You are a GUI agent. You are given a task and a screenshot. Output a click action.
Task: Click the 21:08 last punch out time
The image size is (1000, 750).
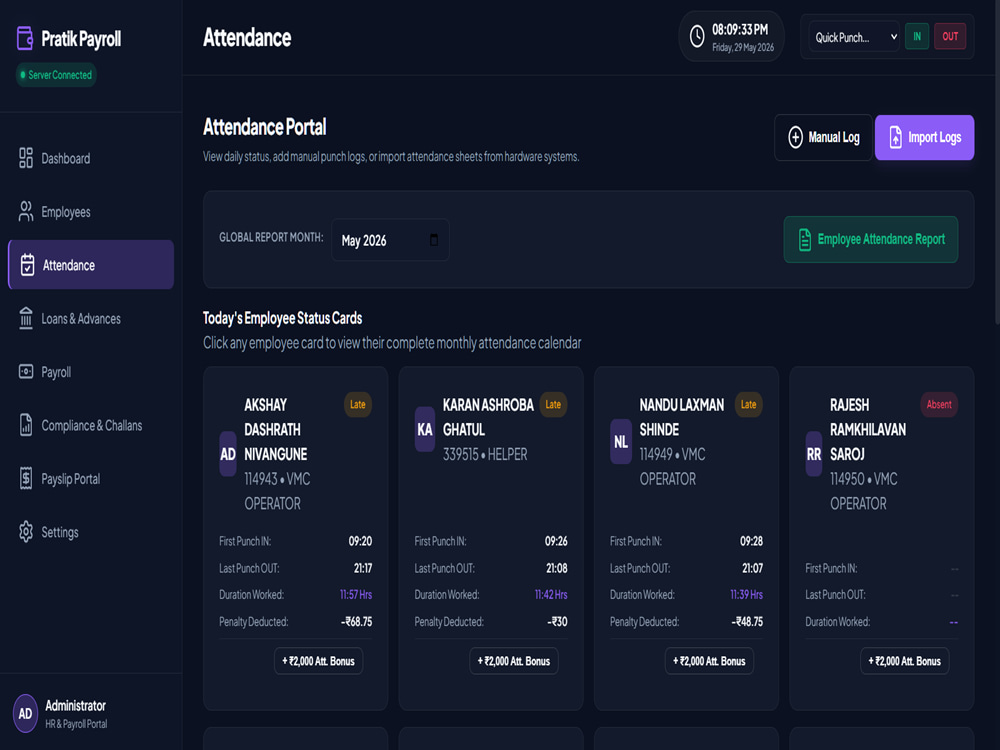pyautogui.click(x=557, y=568)
